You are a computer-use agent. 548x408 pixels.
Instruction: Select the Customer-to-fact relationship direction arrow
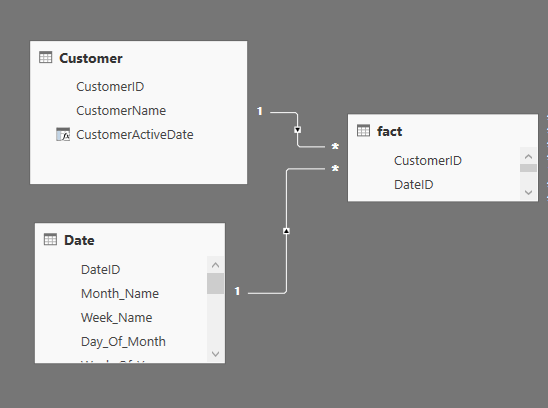[x=297, y=130]
